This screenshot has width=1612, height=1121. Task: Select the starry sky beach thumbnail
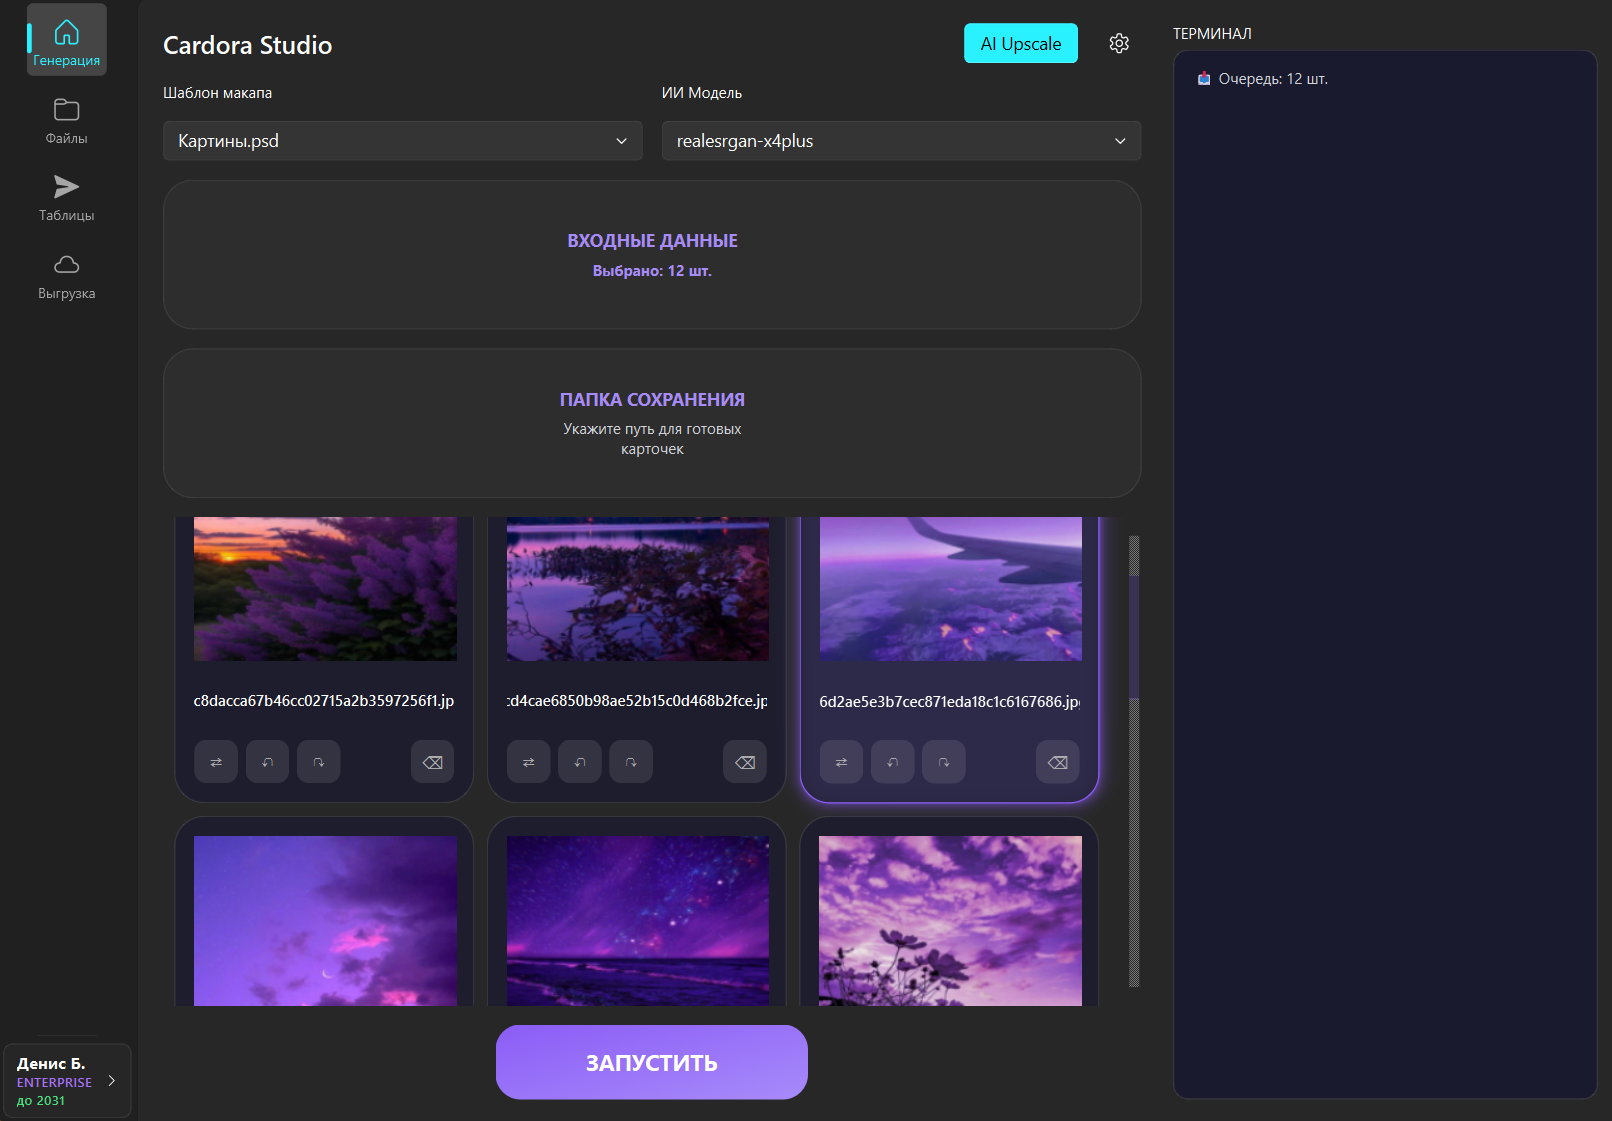[637, 920]
